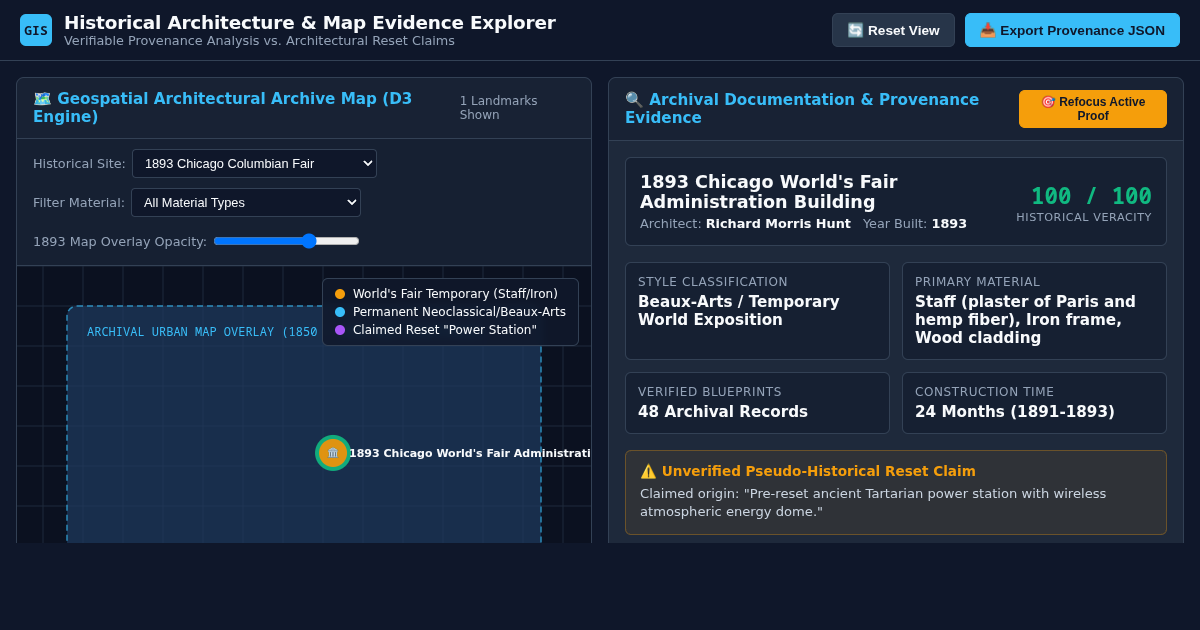Screen dimensions: 1200x630
Task: Click the "48 Archival Records" value
Action: 723,412
